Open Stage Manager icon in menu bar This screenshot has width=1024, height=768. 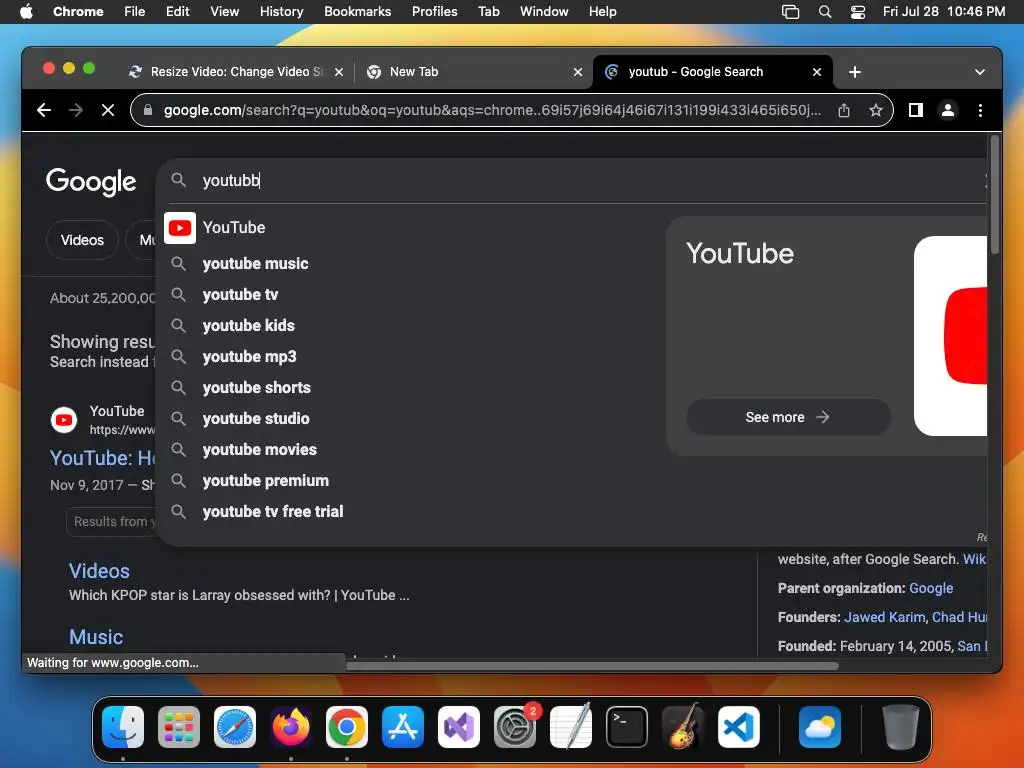click(790, 12)
